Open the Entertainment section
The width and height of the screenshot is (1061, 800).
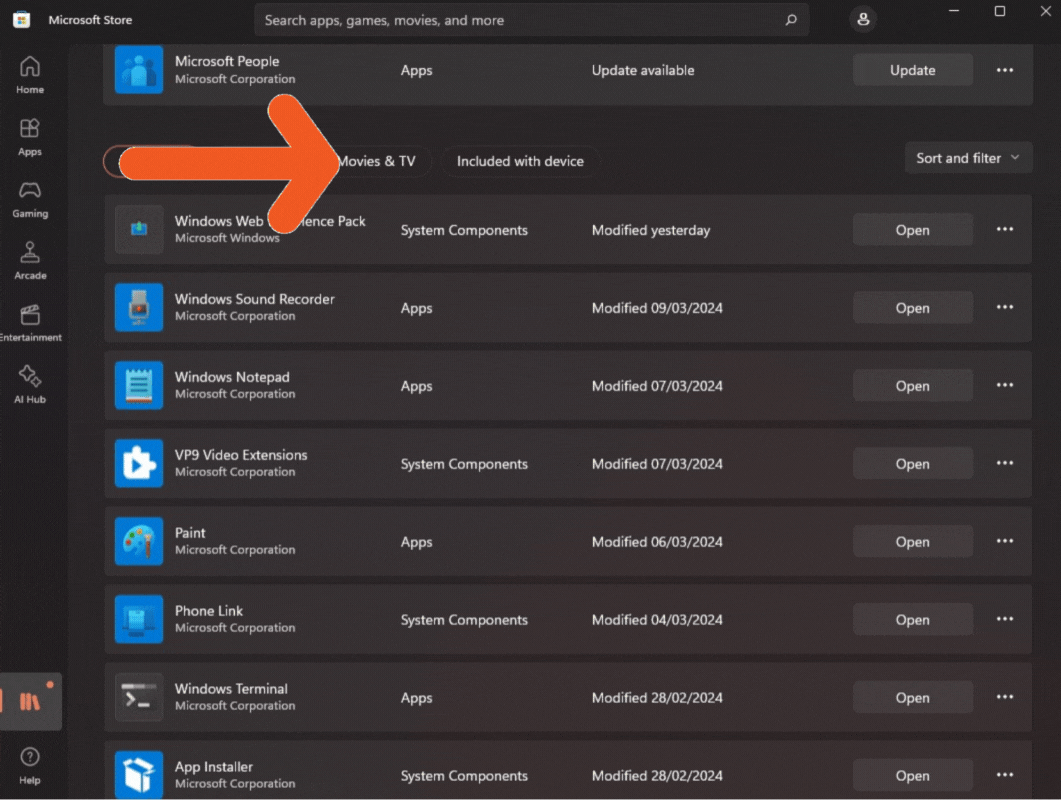tap(30, 323)
